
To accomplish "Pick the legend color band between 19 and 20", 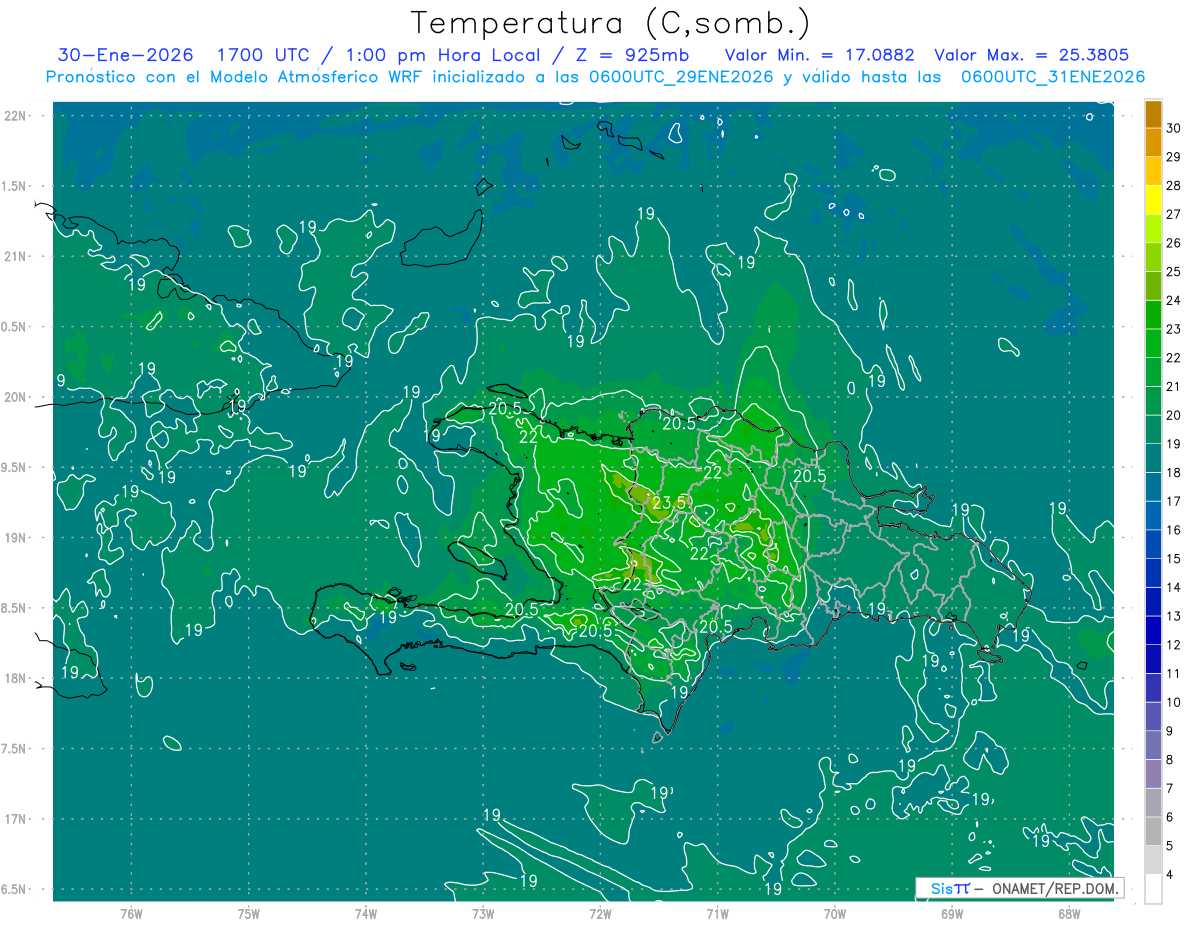I will 1153,429.
